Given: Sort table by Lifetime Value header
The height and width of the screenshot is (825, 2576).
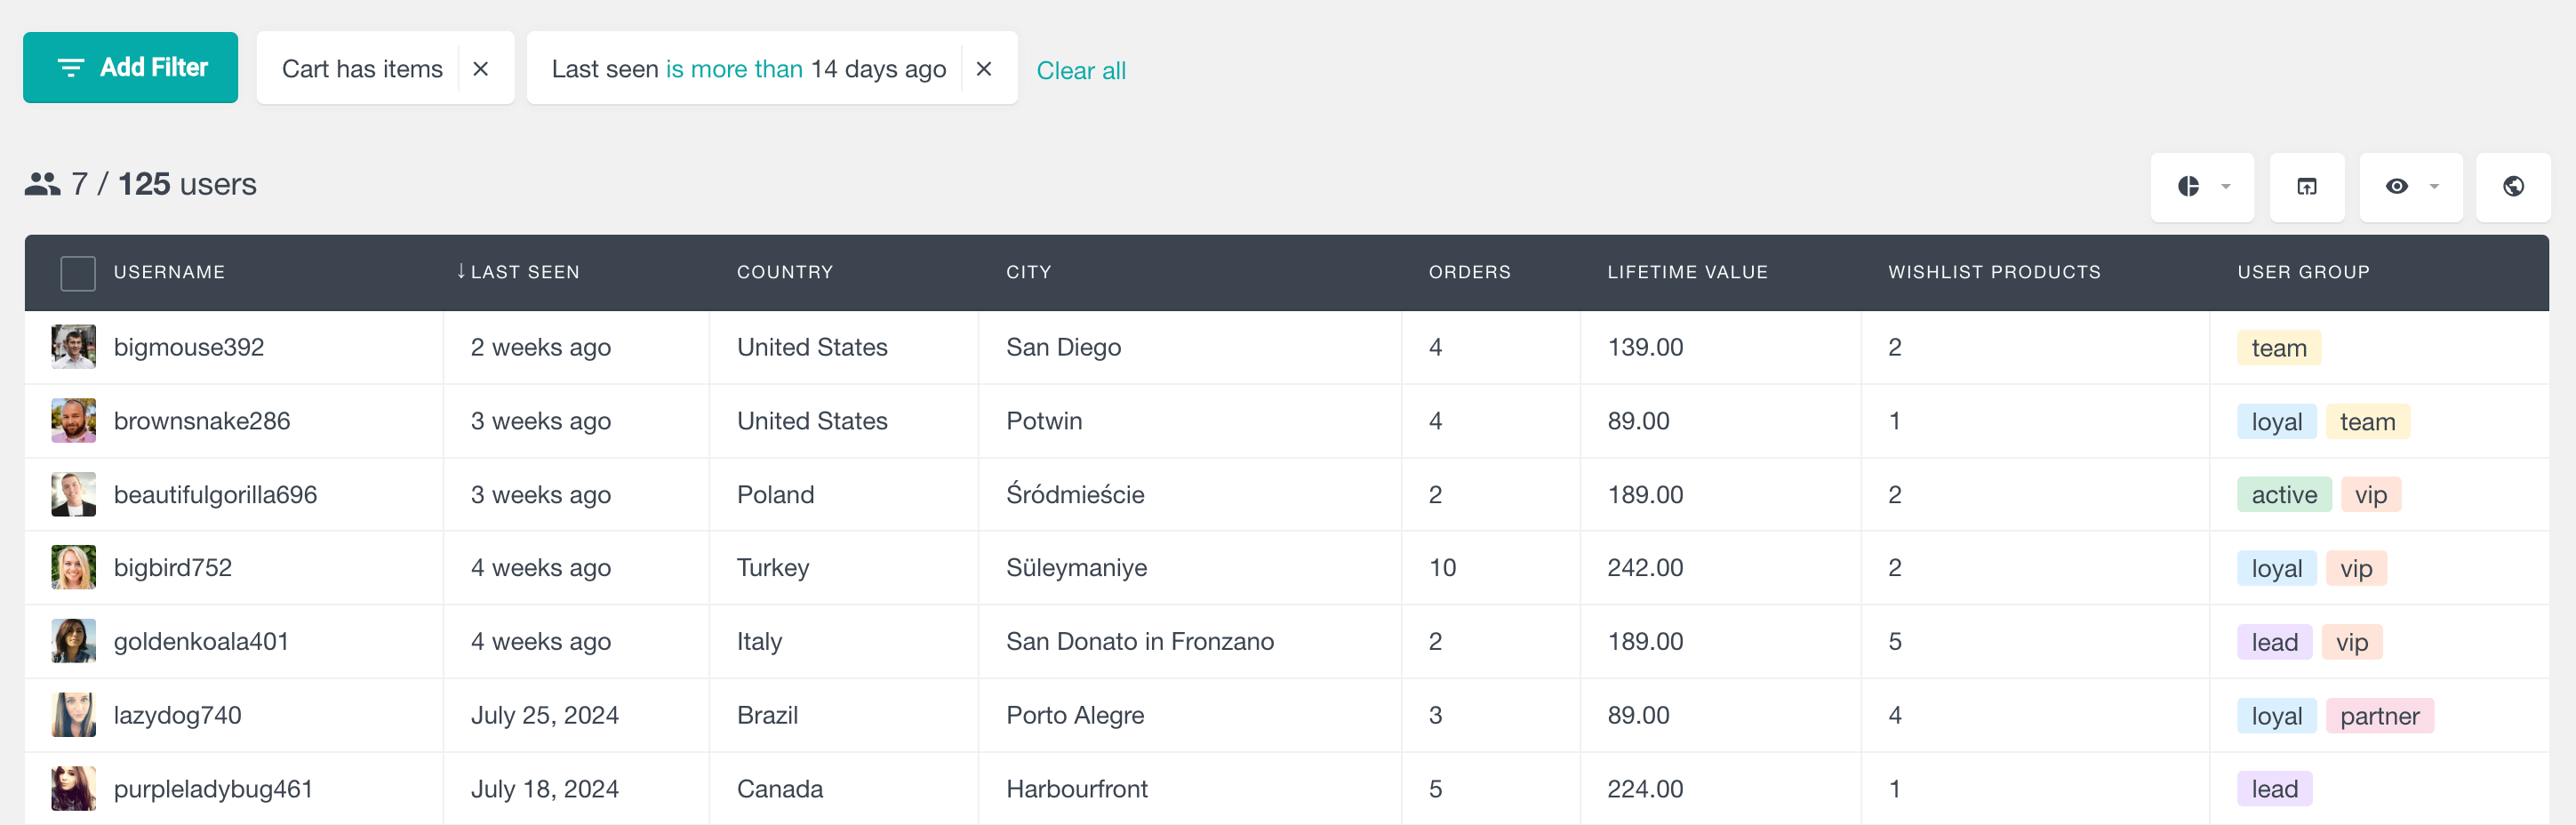Looking at the screenshot, I should point(1686,272).
